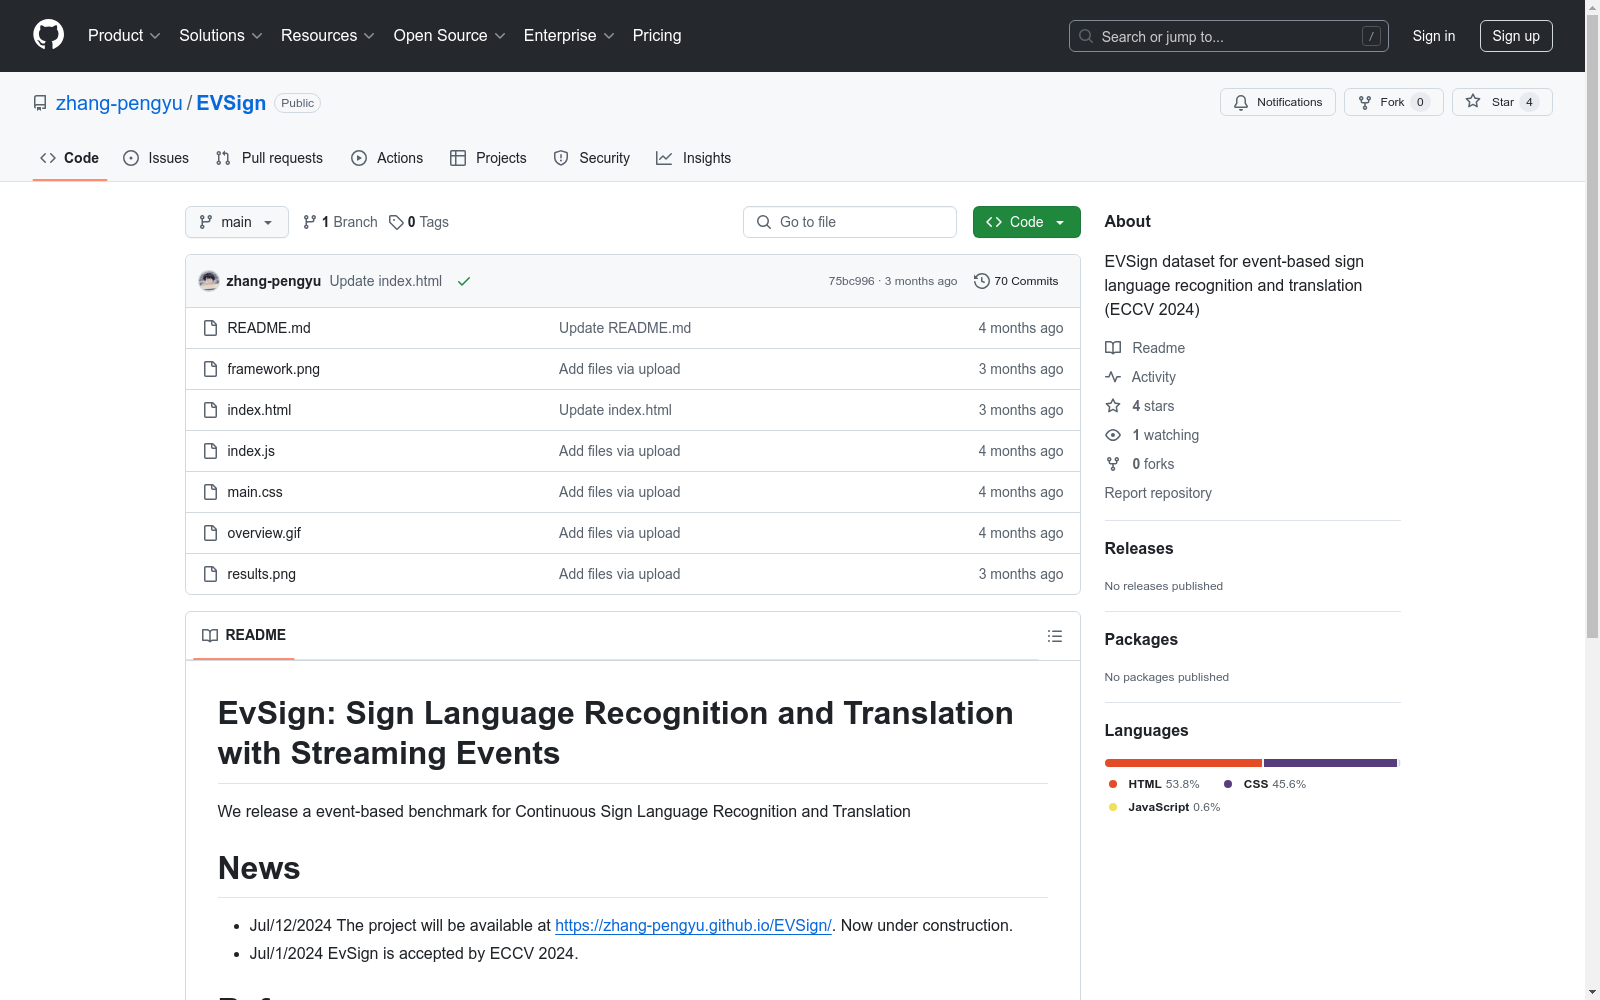Switch to the Security tab
The height and width of the screenshot is (1000, 1600).
pyautogui.click(x=592, y=158)
